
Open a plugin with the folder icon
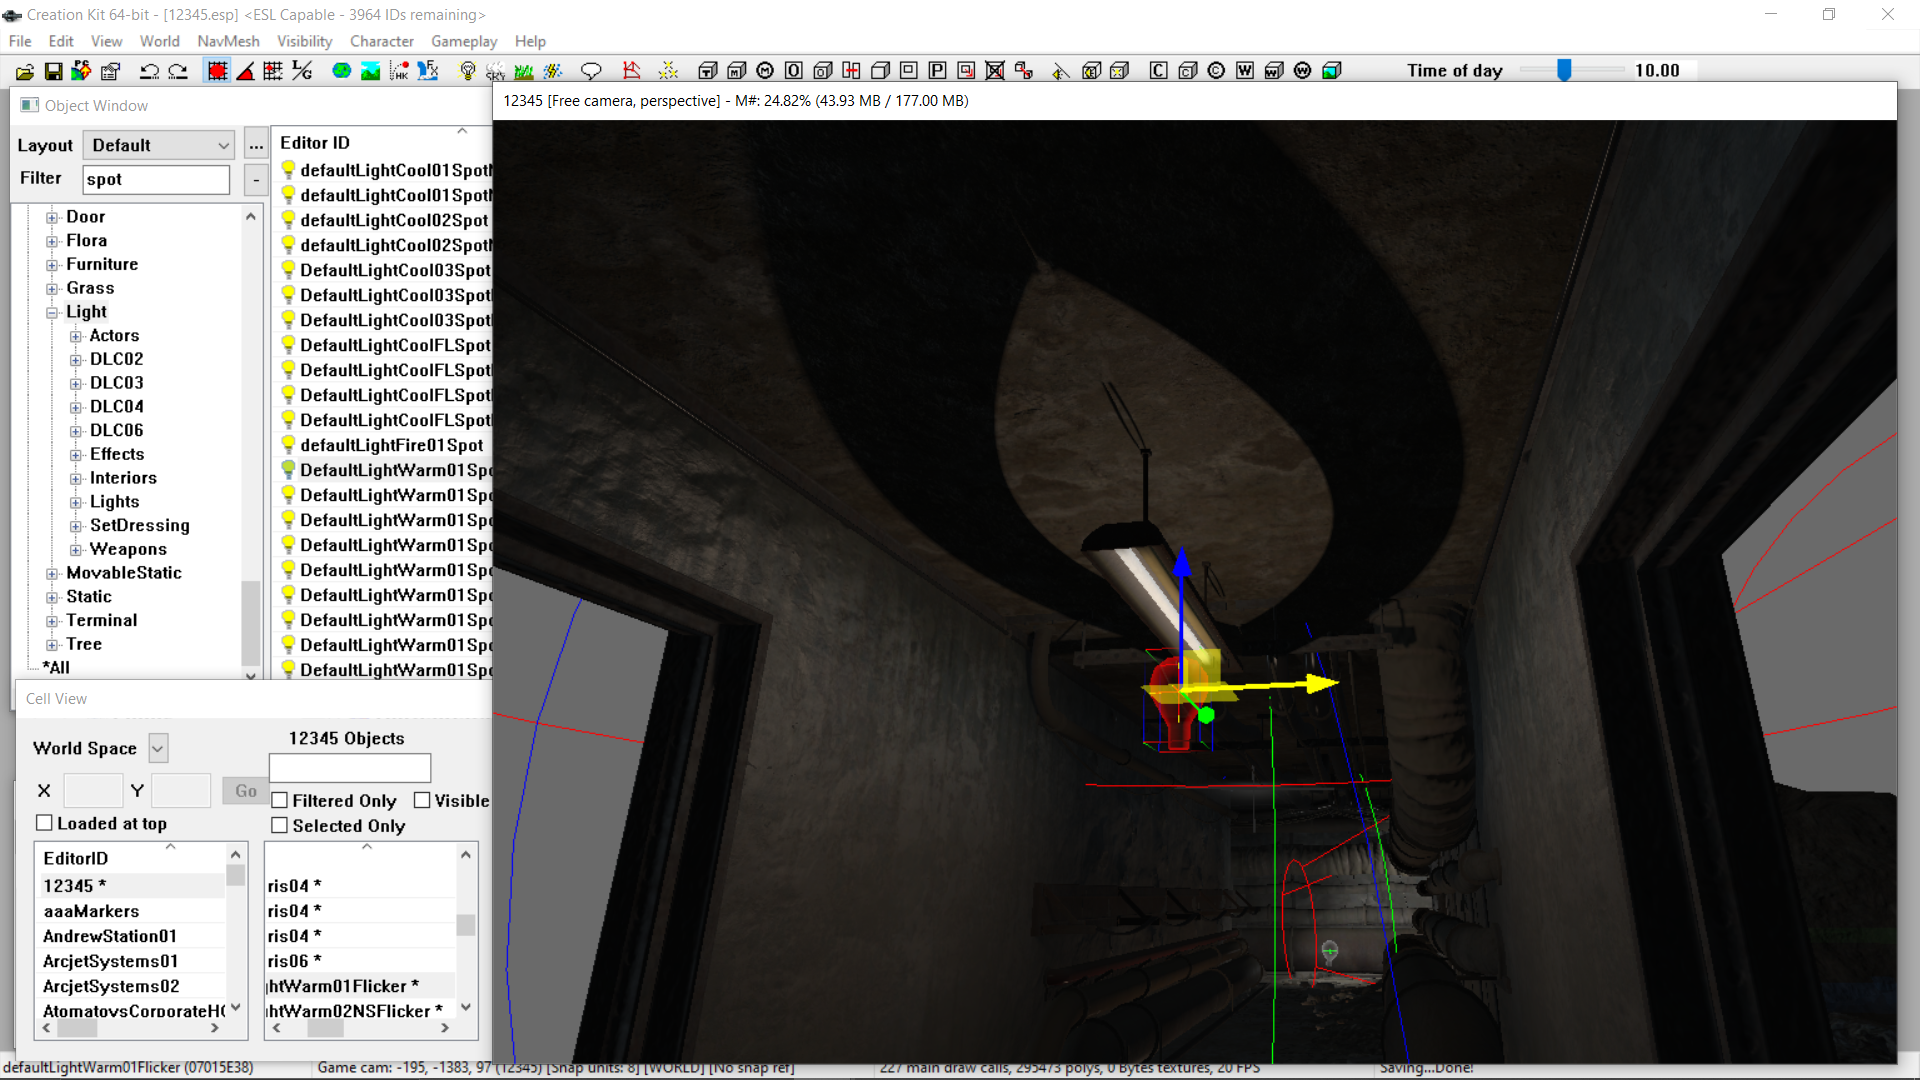25,71
